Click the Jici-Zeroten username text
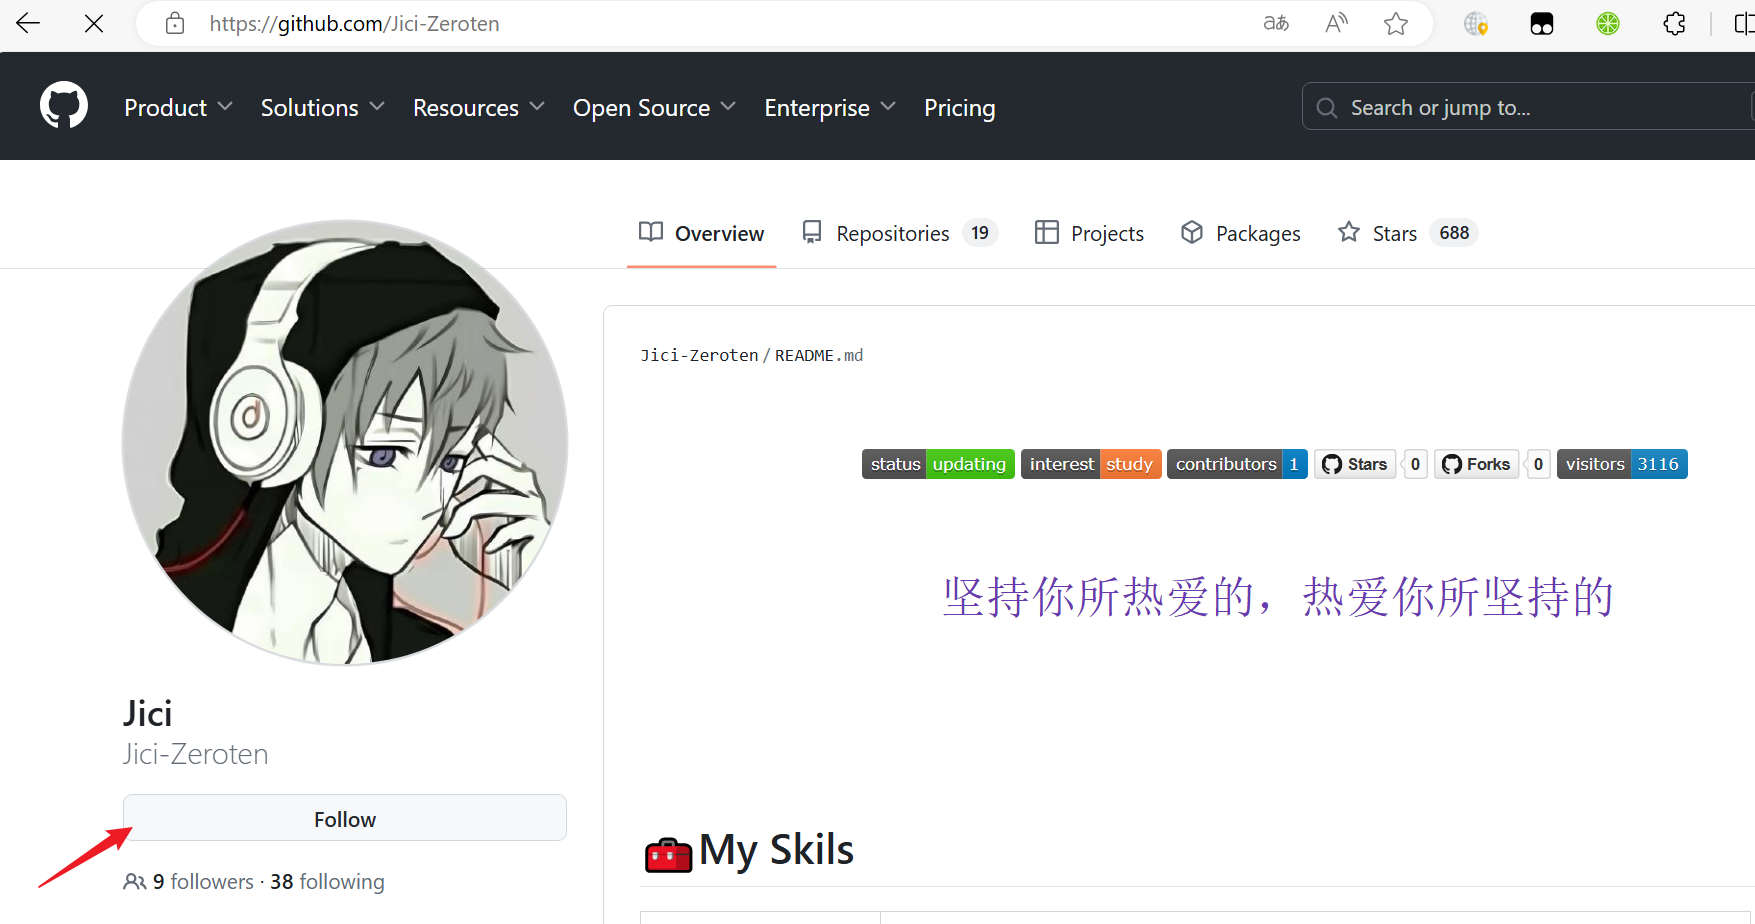The width and height of the screenshot is (1755, 924). [x=196, y=754]
